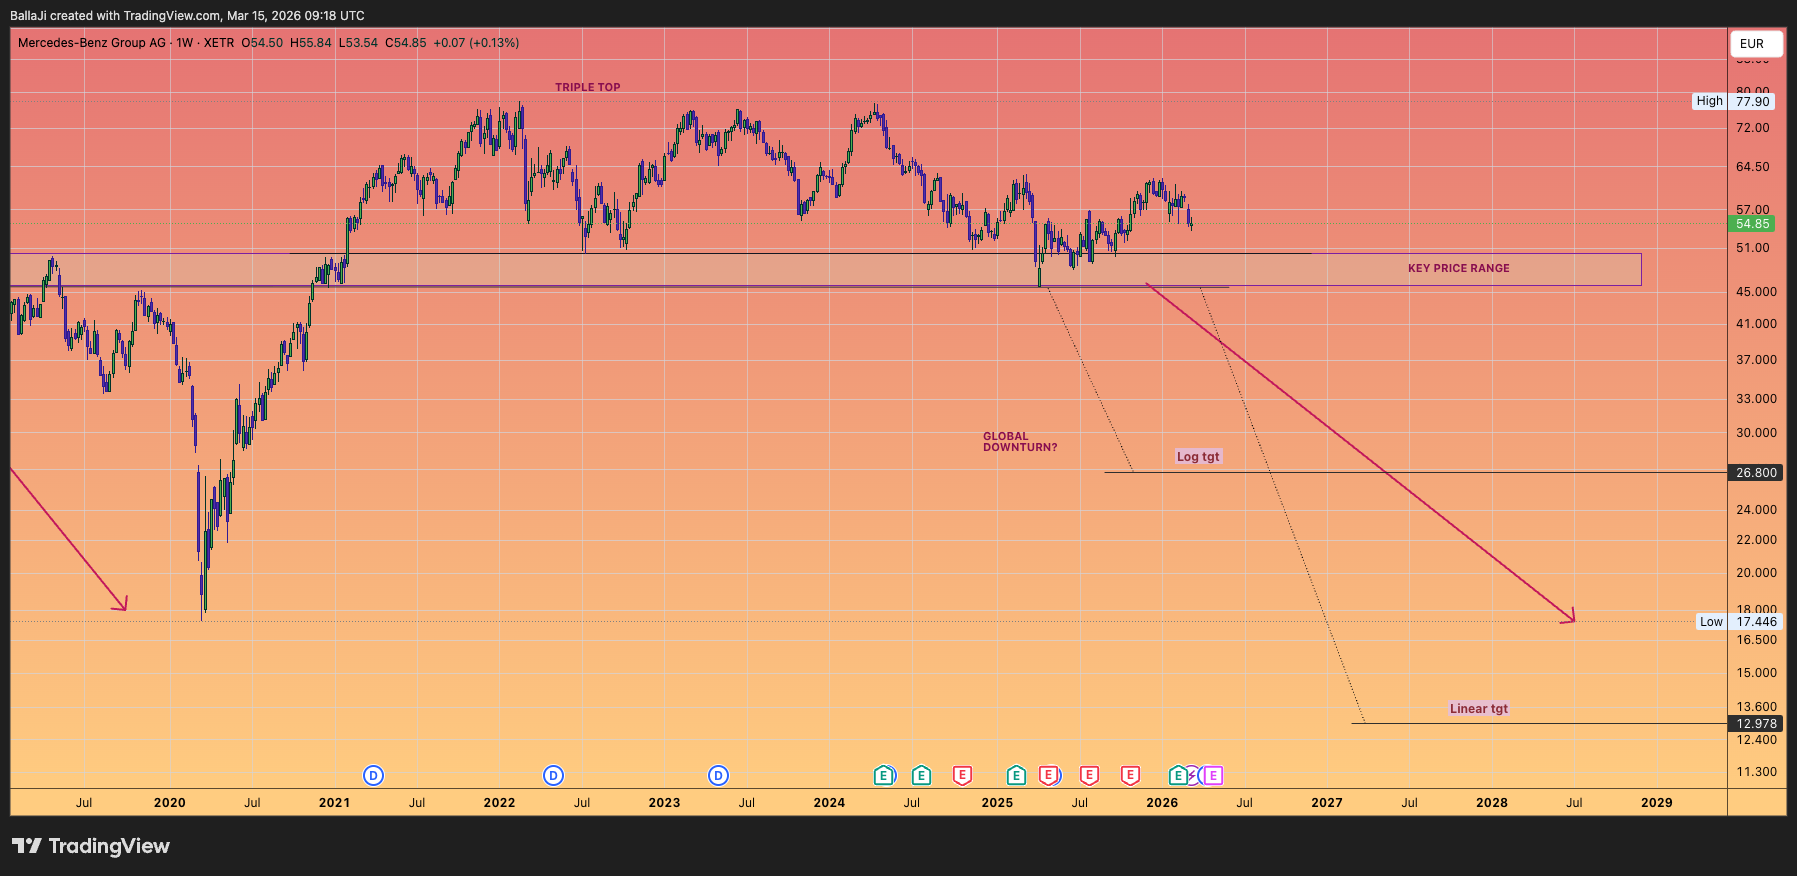Open the green earnings marker in early 2026
This screenshot has height=876, width=1797.
click(x=1178, y=775)
